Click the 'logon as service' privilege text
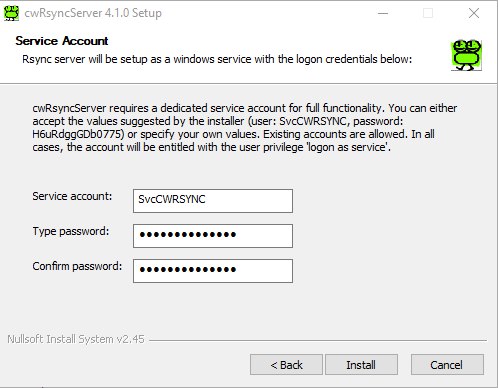Screen dimensions: 498x388 348,147
